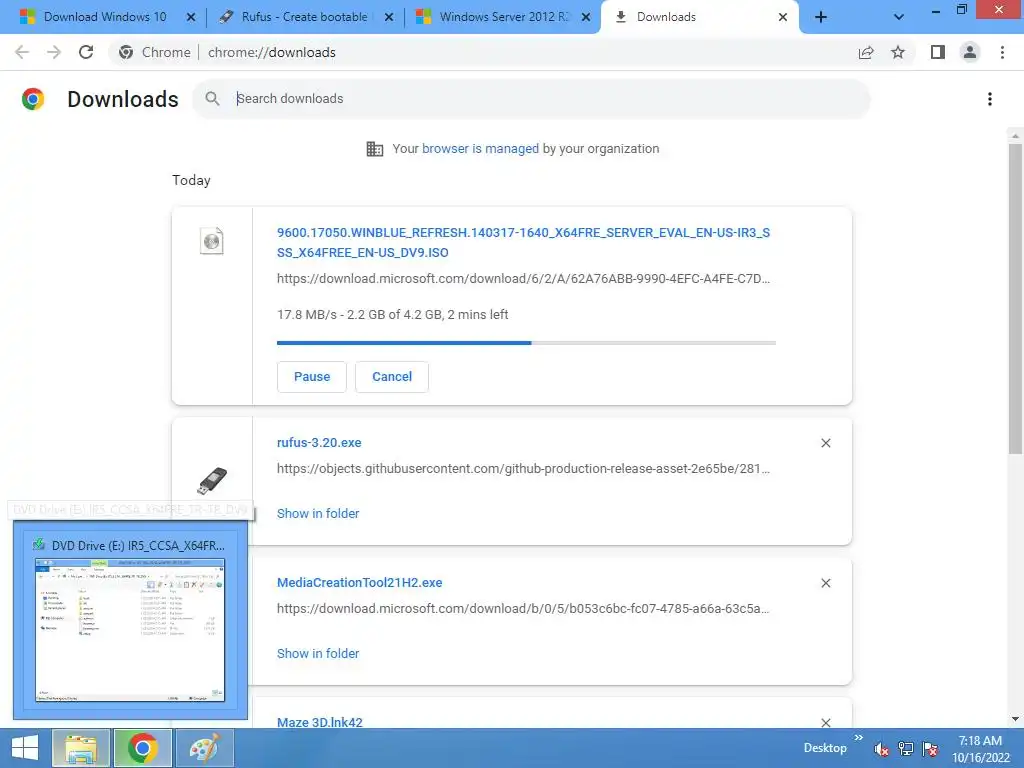Open the MediaCreationTool21H2.exe link
This screenshot has width=1024, height=768.
pos(359,583)
